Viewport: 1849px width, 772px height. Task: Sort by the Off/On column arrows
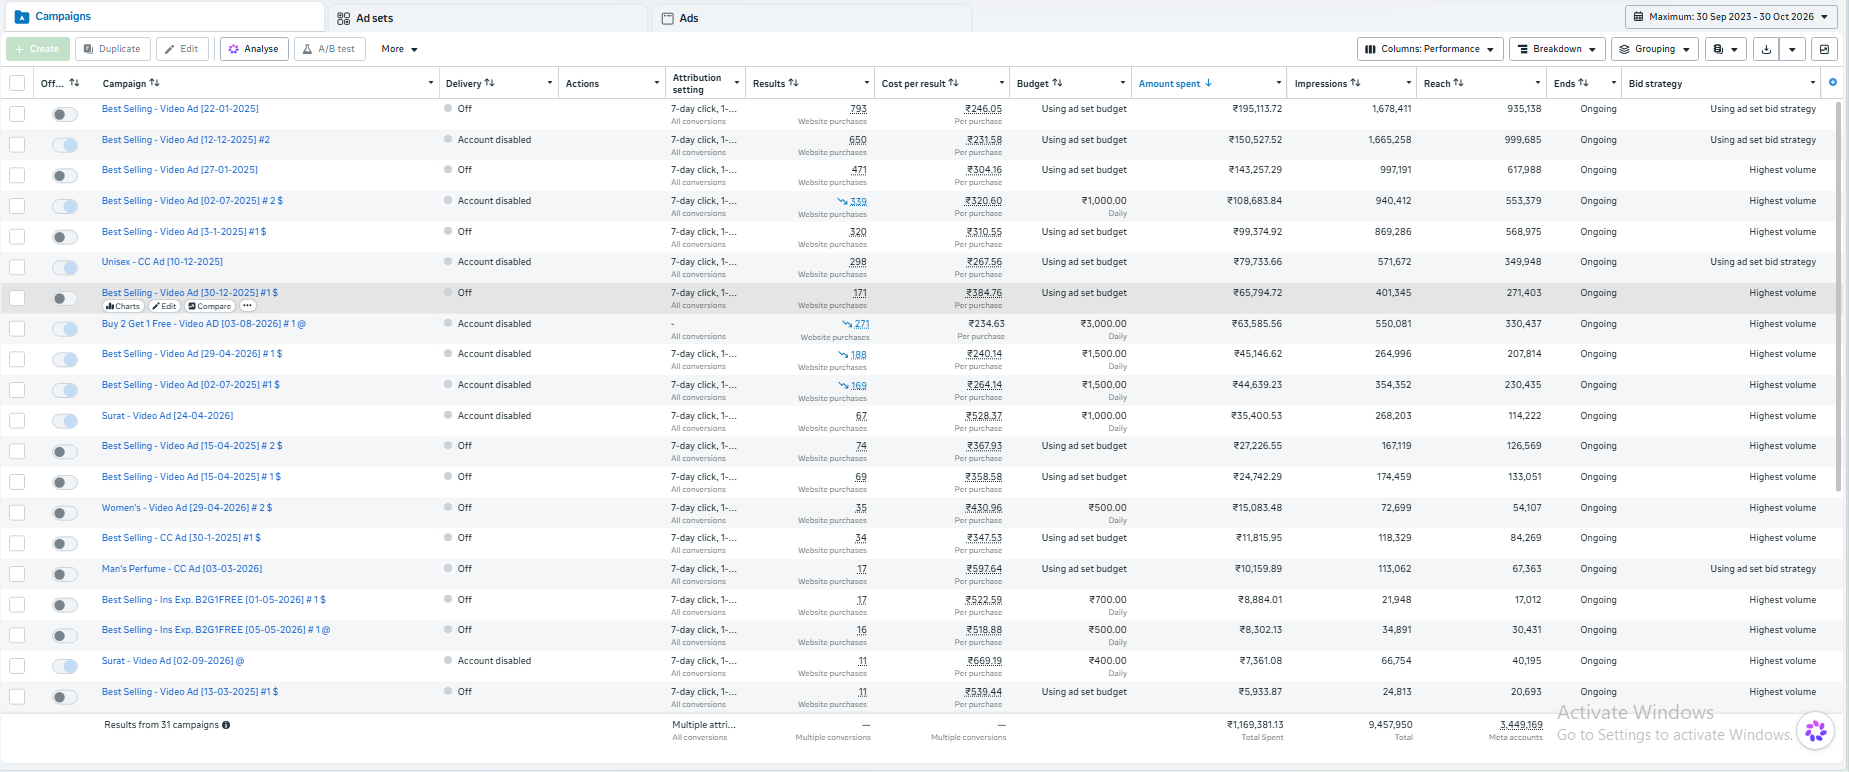74,83
